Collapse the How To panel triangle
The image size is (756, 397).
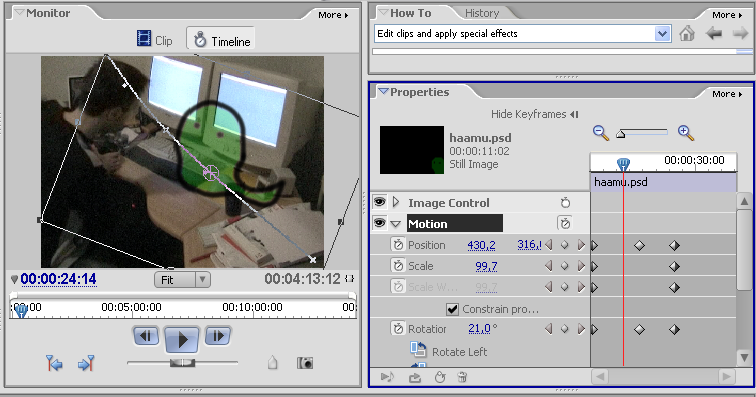point(383,13)
